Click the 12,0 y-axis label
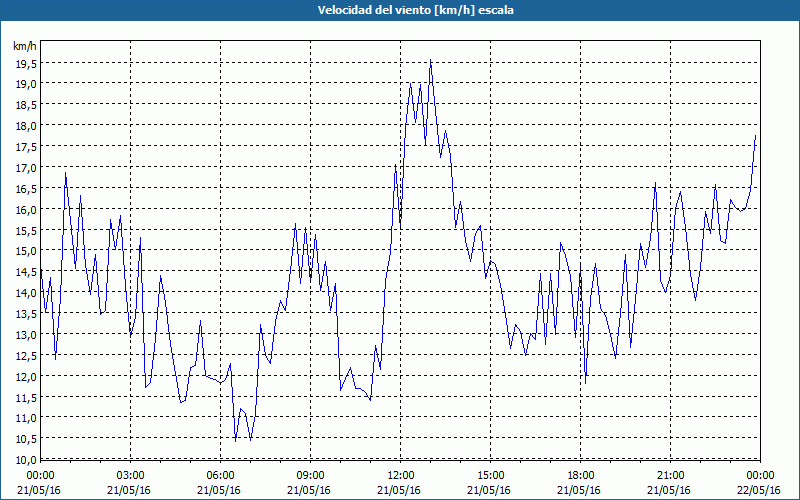This screenshot has width=800, height=500. coord(25,376)
